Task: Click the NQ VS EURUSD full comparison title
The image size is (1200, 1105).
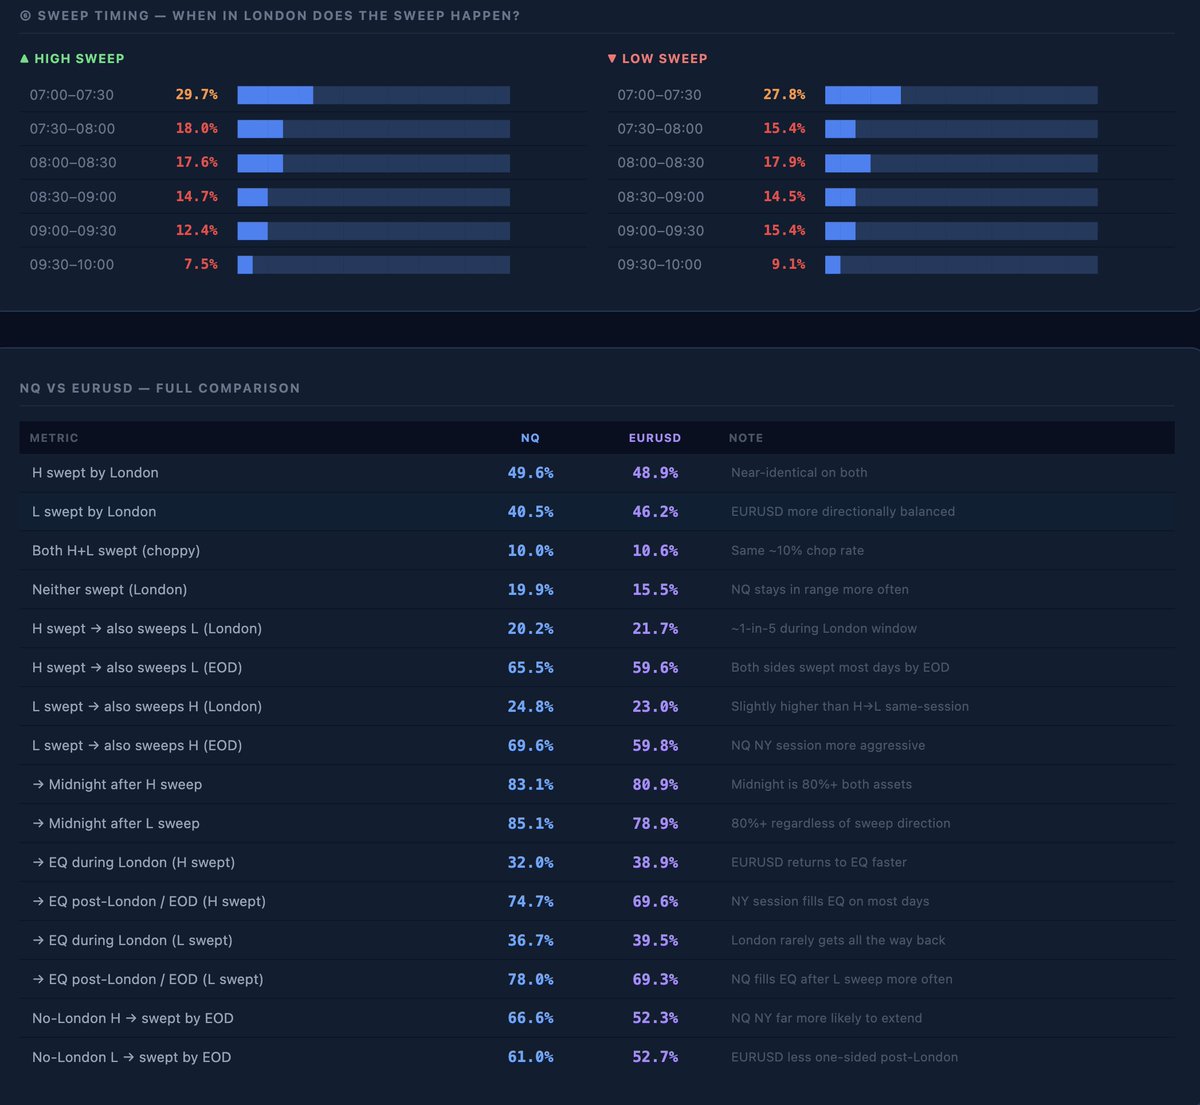Action: pos(160,388)
